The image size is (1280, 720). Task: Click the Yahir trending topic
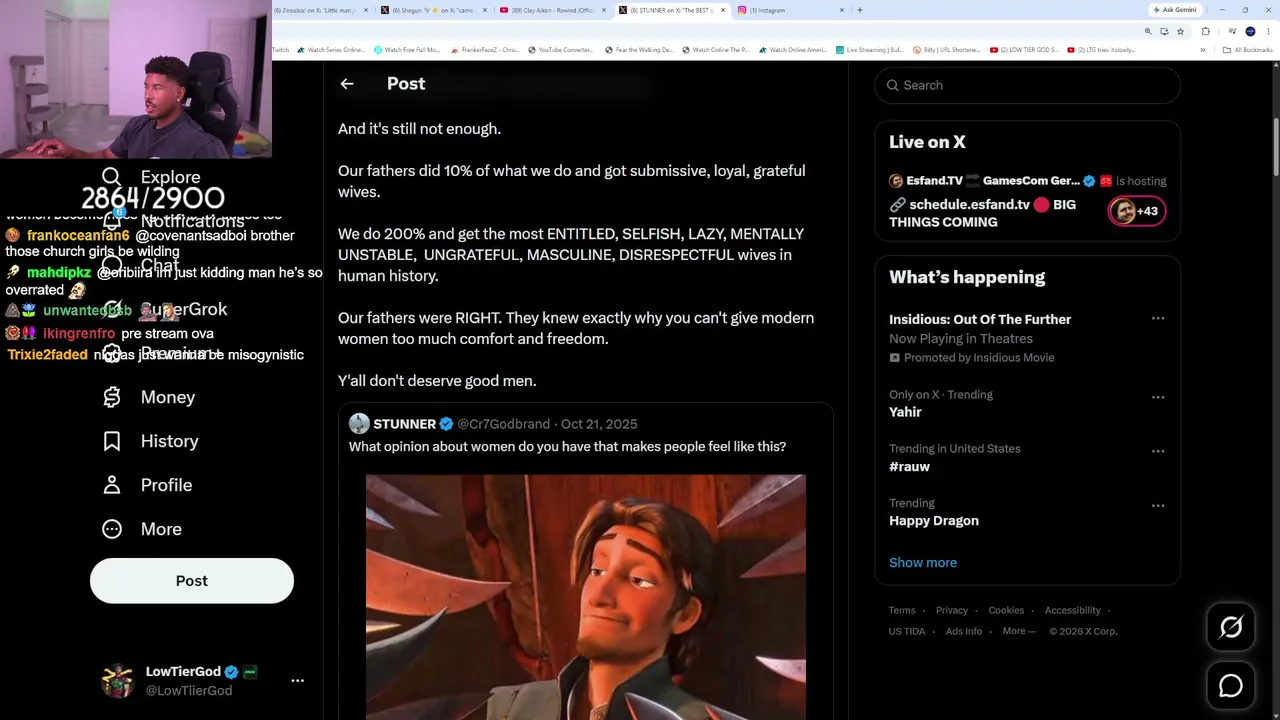[x=905, y=412]
